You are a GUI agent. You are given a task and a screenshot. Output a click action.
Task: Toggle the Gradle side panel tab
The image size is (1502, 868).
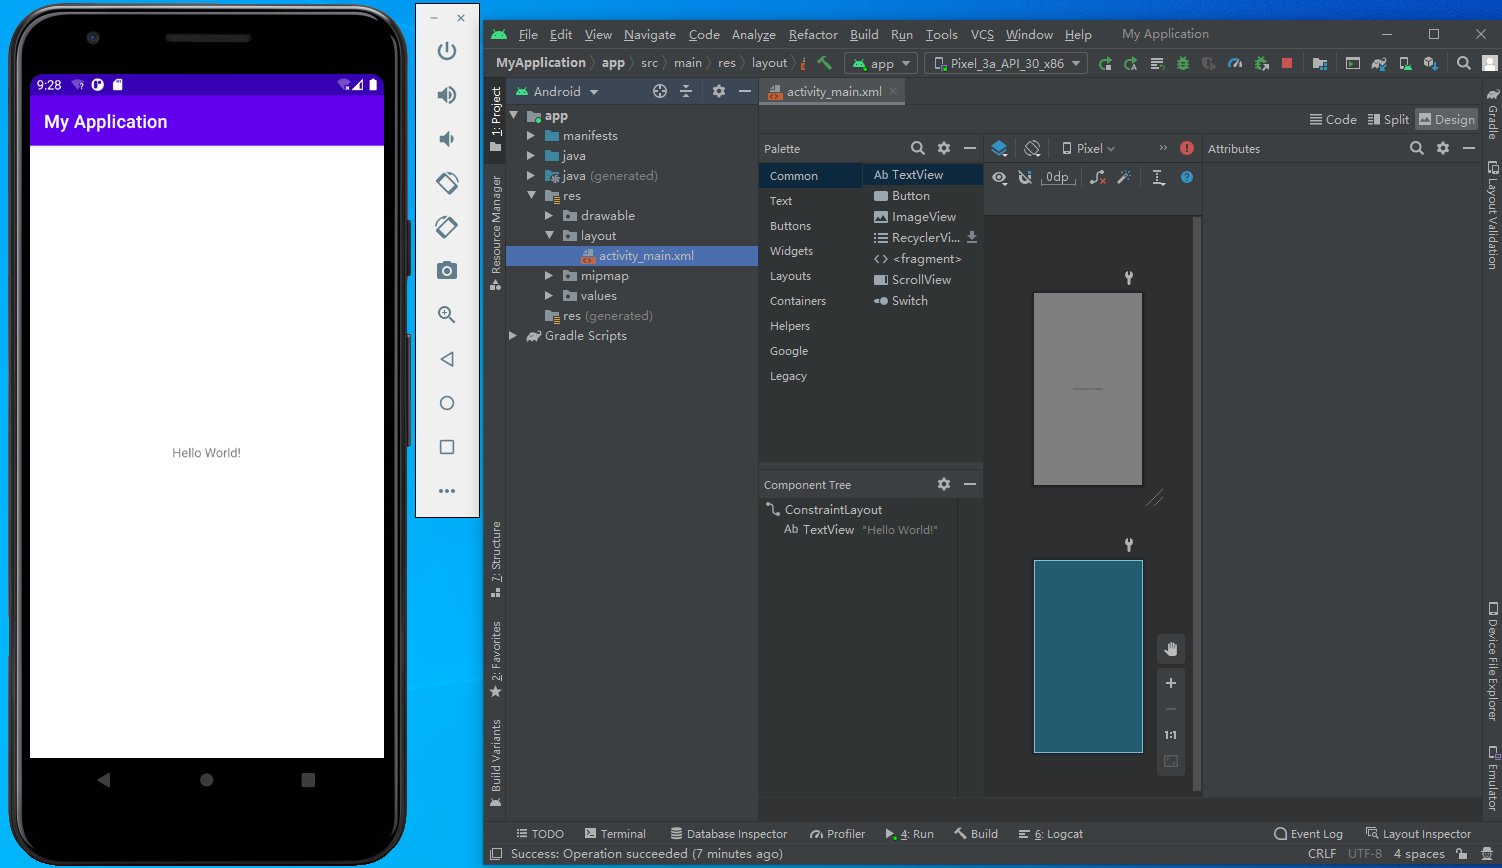[x=1492, y=115]
